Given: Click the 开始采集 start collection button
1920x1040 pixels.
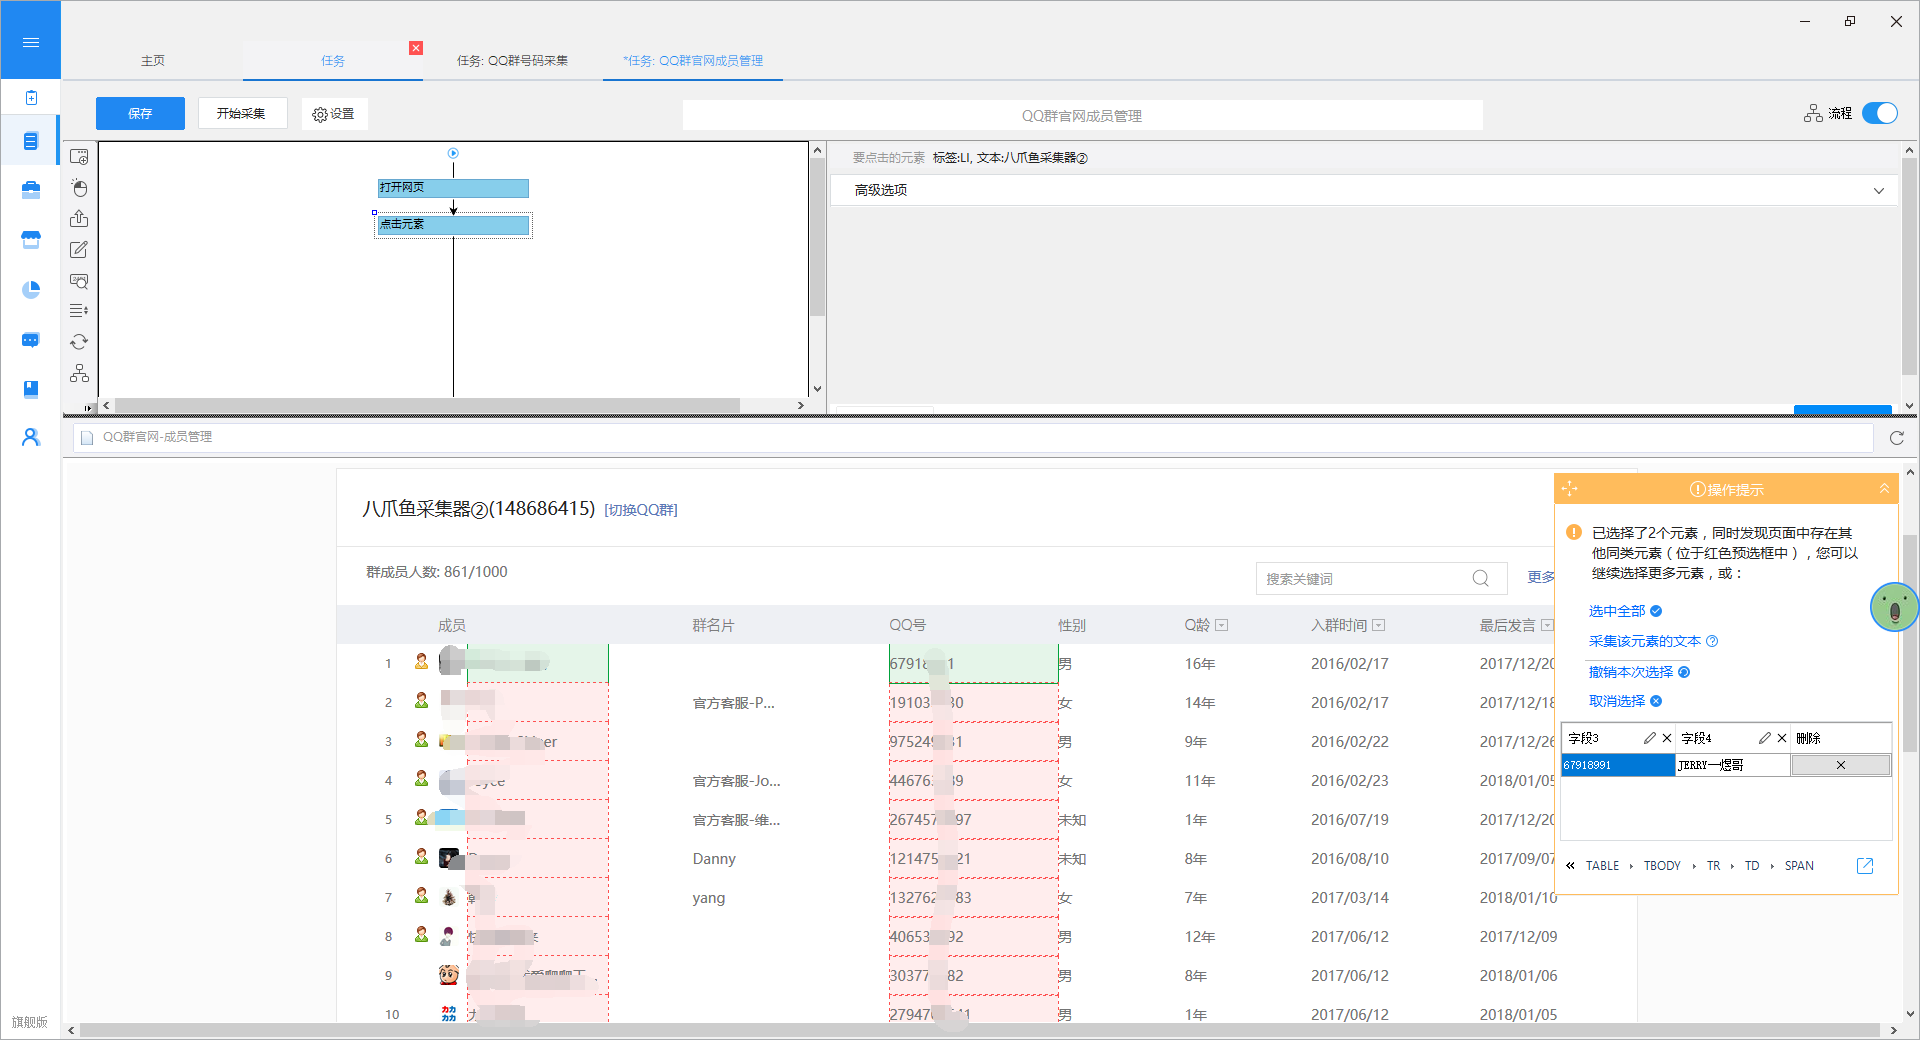Looking at the screenshot, I should (x=242, y=114).
